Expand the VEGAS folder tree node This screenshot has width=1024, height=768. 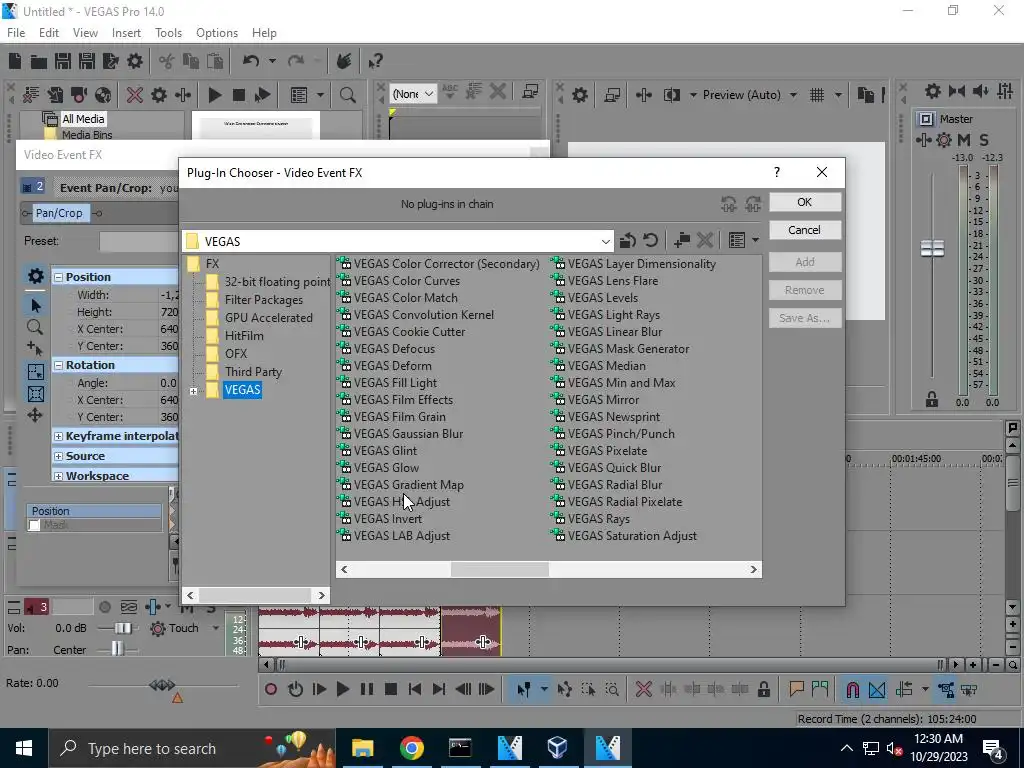pos(193,391)
